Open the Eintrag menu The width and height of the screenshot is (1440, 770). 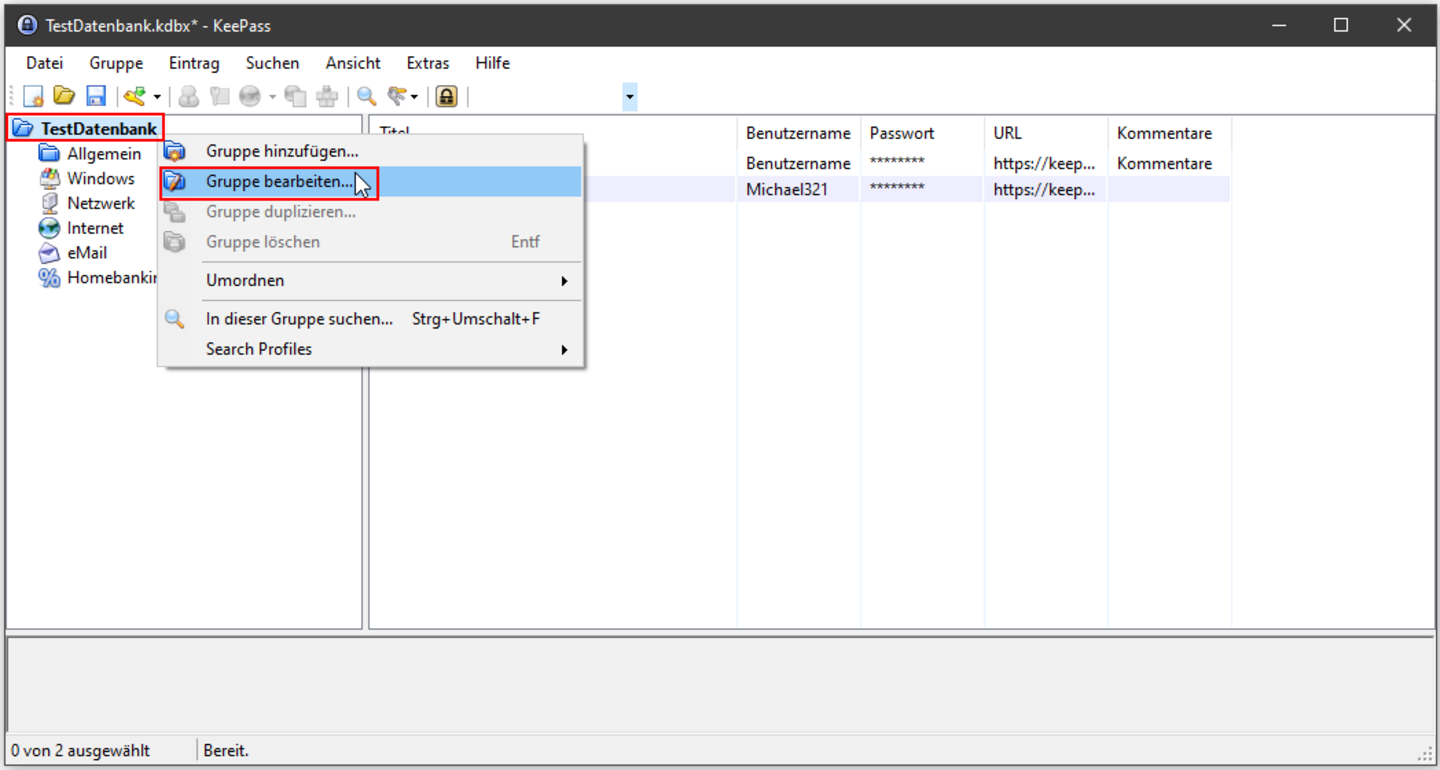pyautogui.click(x=194, y=63)
